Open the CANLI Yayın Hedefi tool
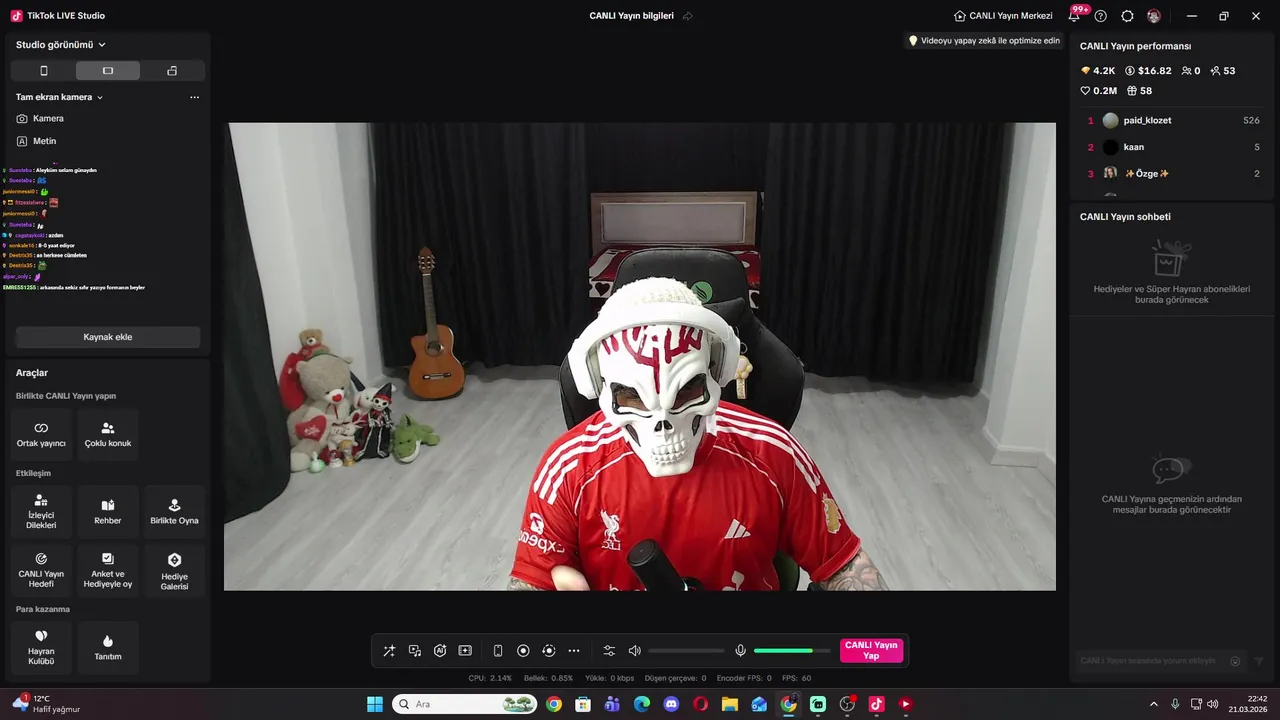This screenshot has height=720, width=1280. point(41,571)
